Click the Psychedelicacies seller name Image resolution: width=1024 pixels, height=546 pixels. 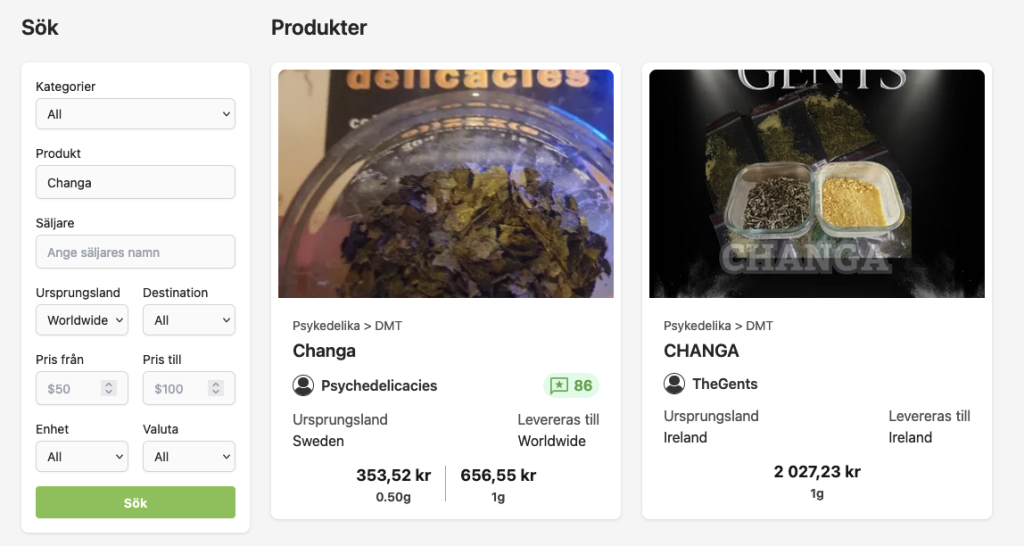click(x=379, y=386)
